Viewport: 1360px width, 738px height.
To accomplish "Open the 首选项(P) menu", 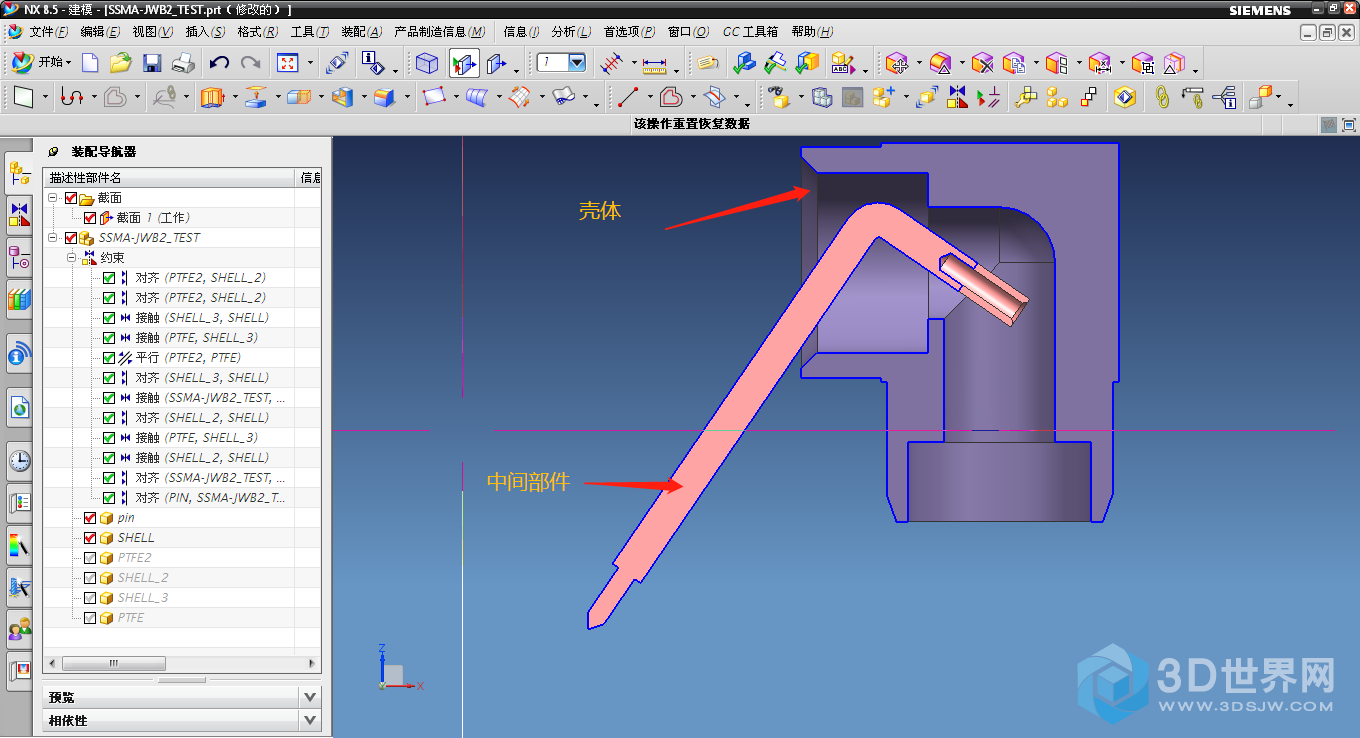I will [x=629, y=32].
